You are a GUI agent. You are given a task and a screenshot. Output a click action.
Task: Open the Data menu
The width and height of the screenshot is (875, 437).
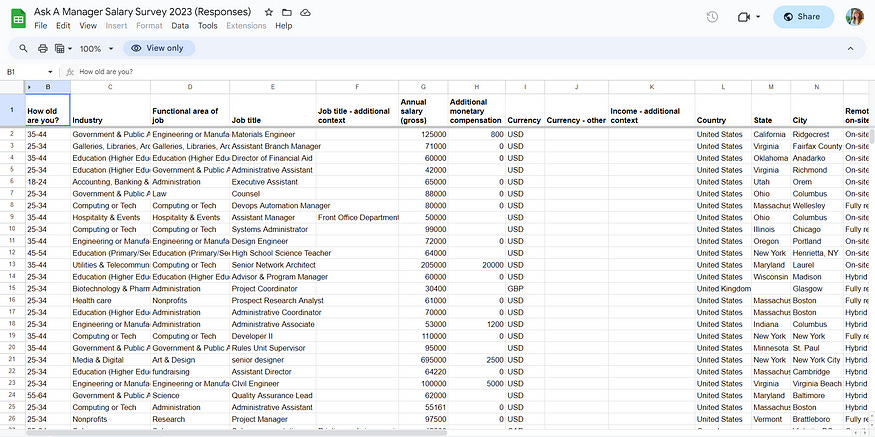pos(180,25)
